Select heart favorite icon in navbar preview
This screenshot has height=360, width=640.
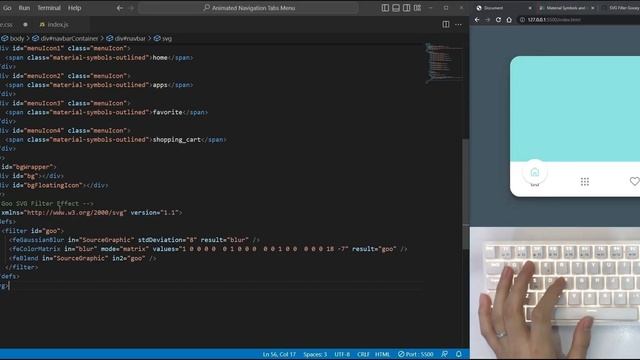[x=634, y=181]
